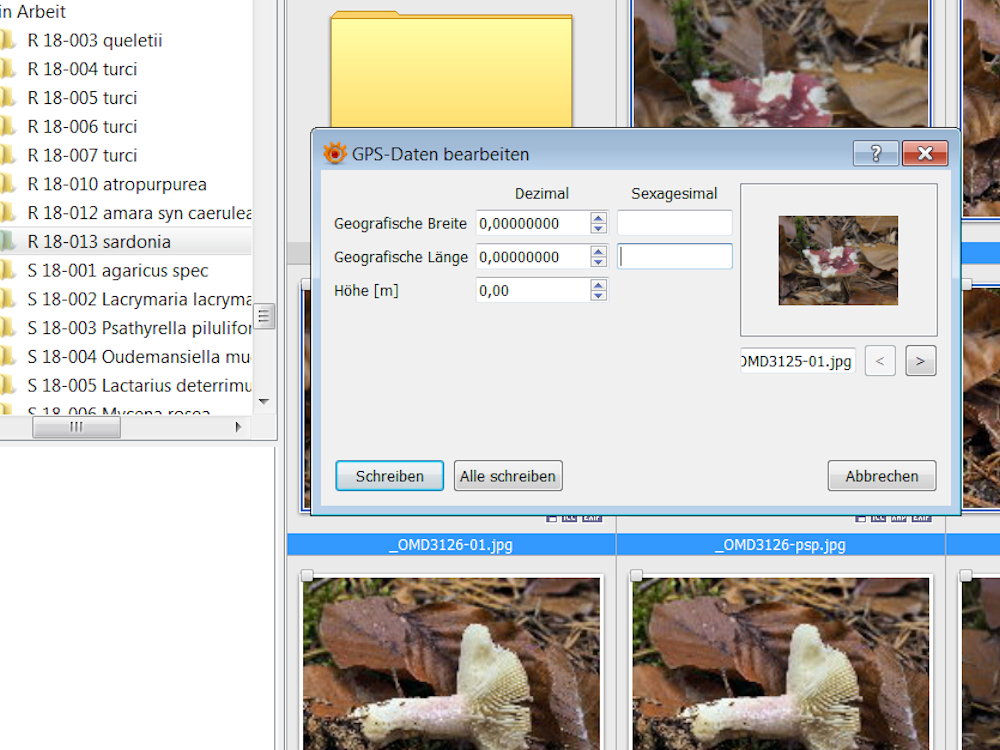Open the large yellow folder icon
1000x750 pixels.
451,72
